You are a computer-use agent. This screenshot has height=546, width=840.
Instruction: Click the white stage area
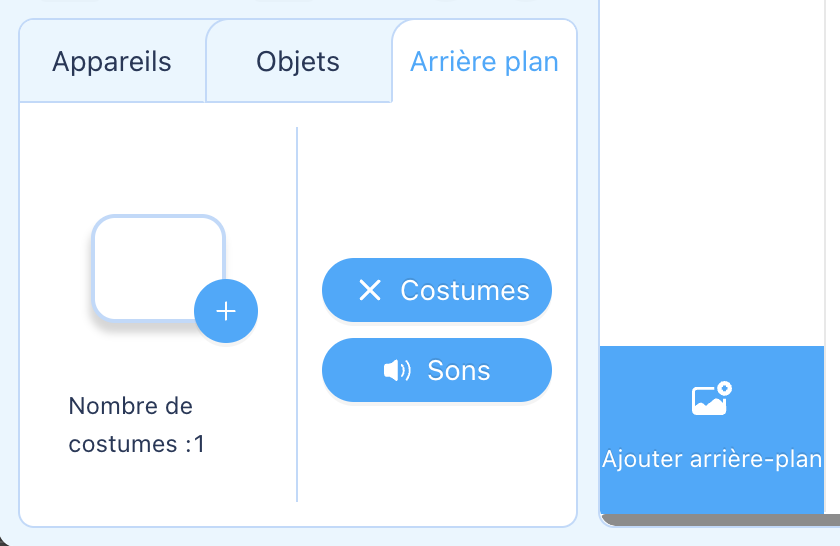711,171
